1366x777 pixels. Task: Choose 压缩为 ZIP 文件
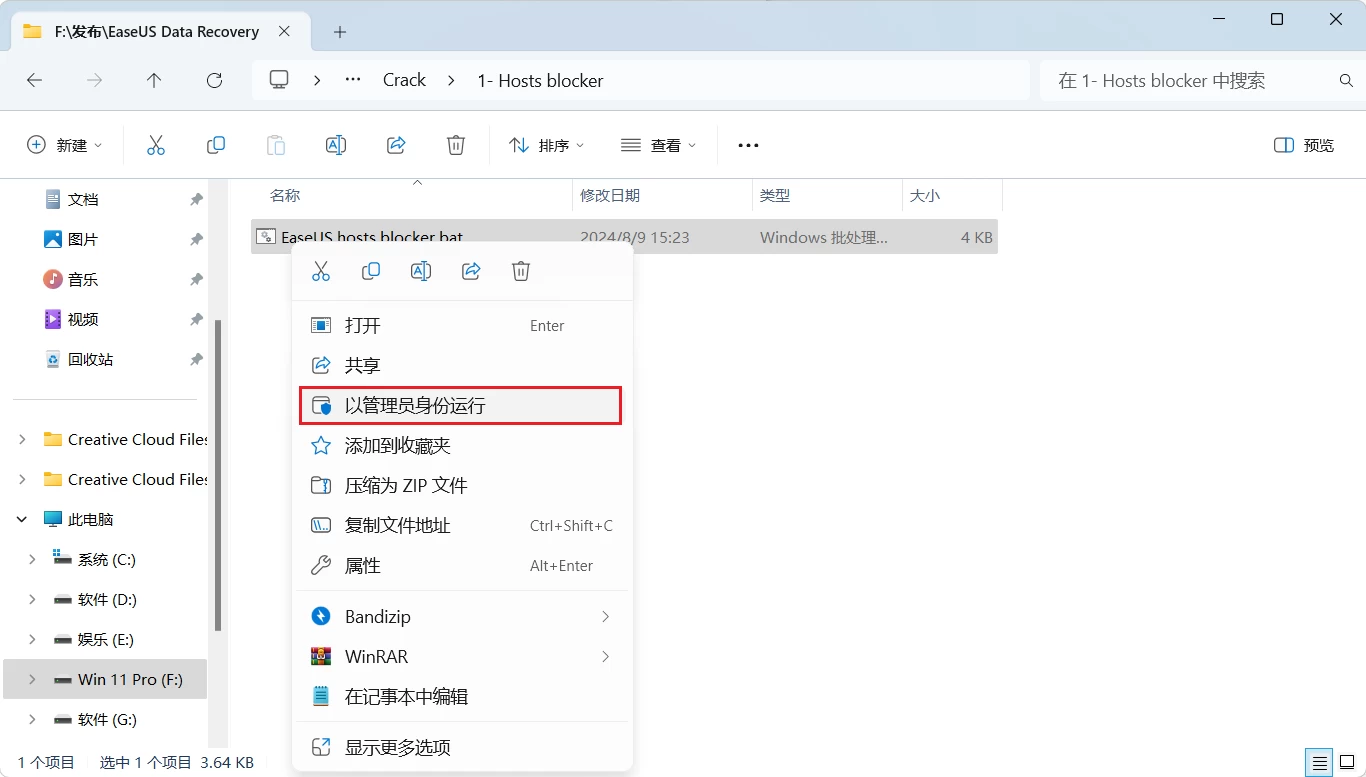pyautogui.click(x=461, y=486)
